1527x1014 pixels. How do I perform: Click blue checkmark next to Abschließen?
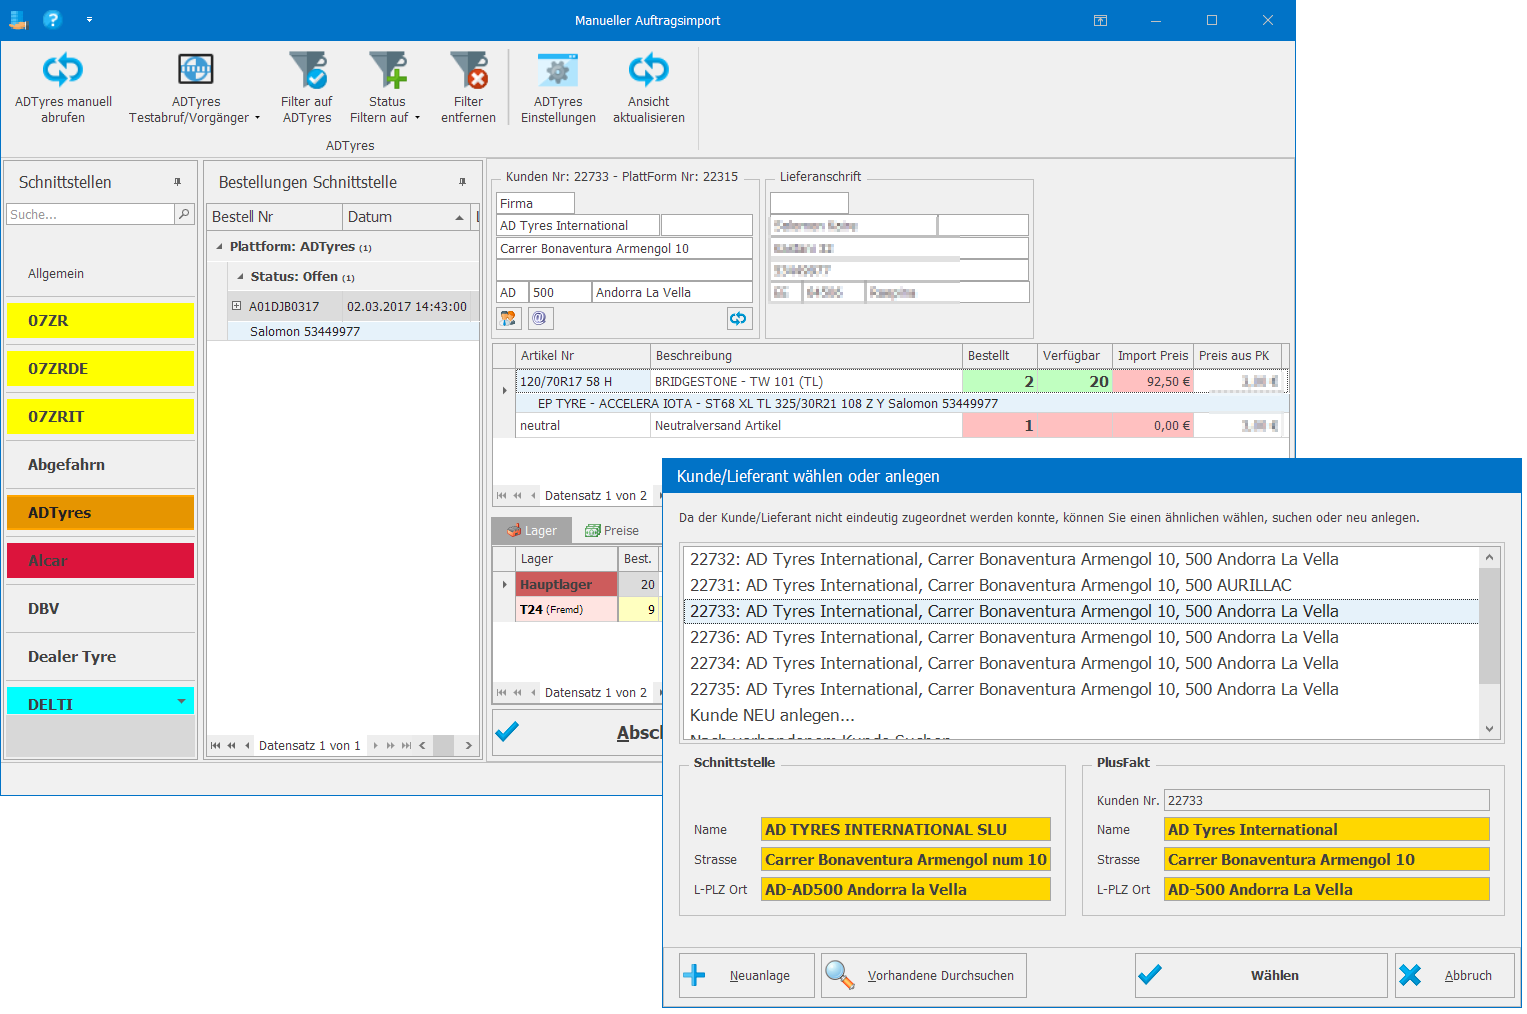pos(507,732)
